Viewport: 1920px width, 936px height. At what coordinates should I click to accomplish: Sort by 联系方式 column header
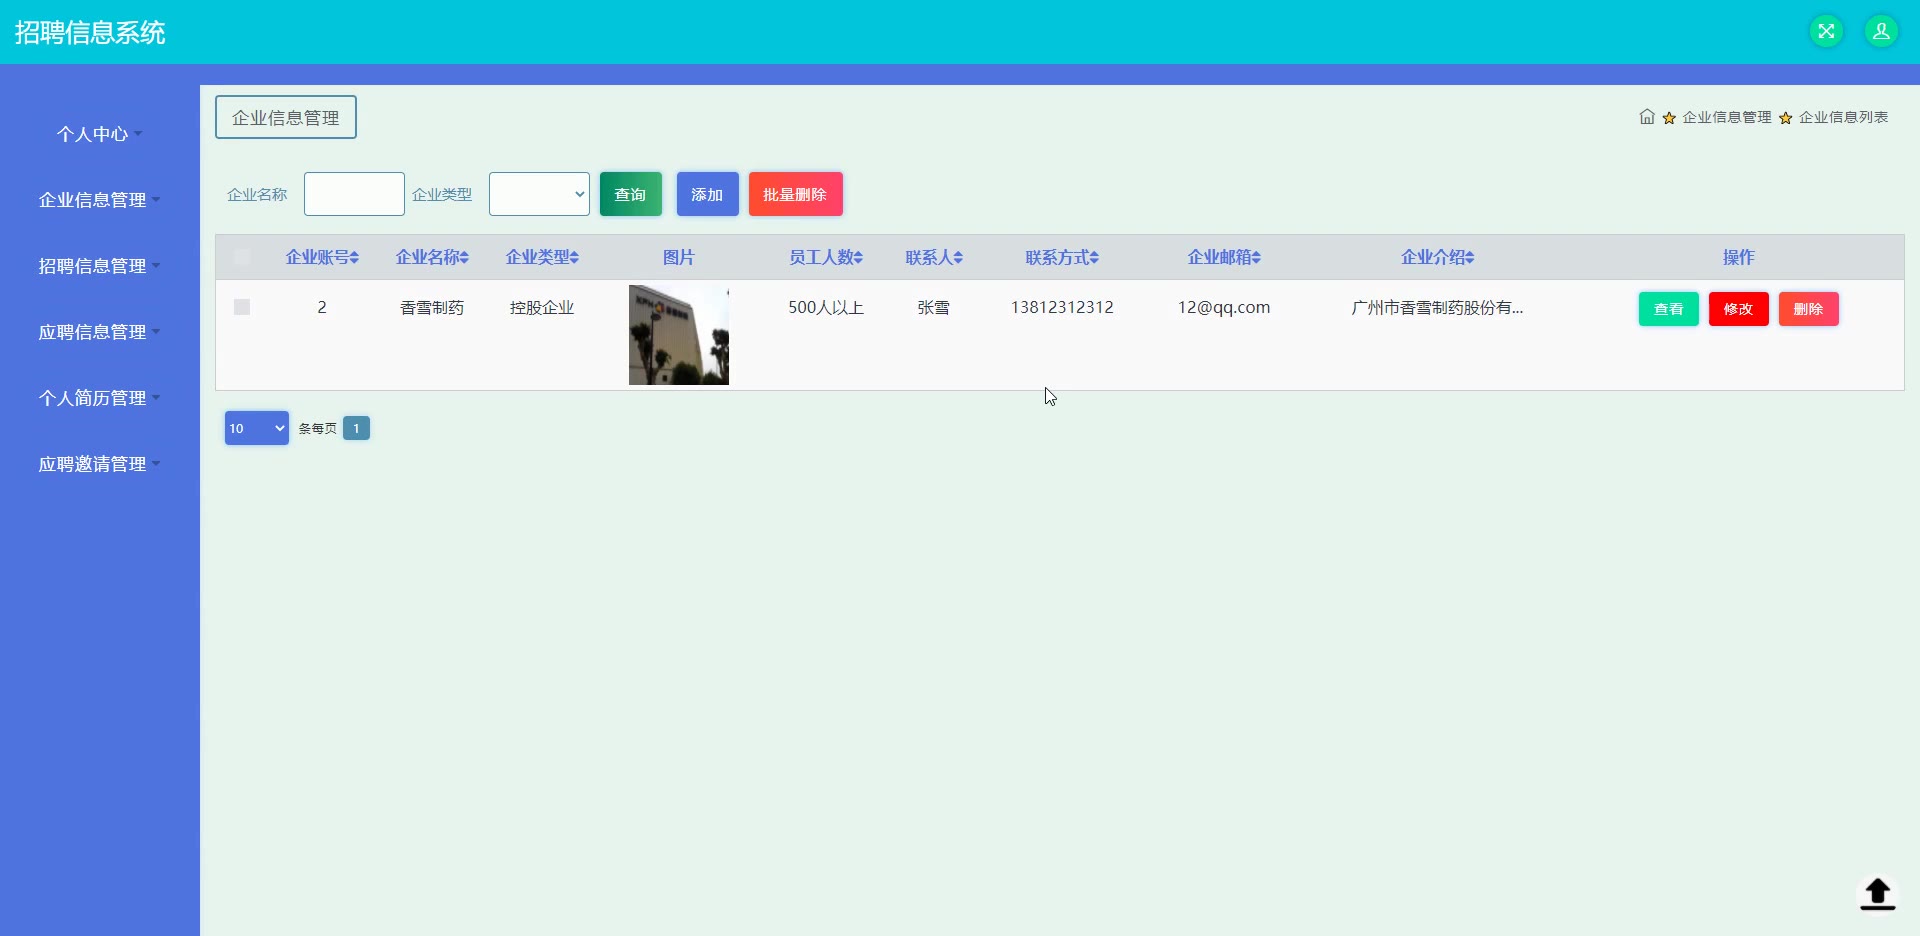coord(1062,257)
